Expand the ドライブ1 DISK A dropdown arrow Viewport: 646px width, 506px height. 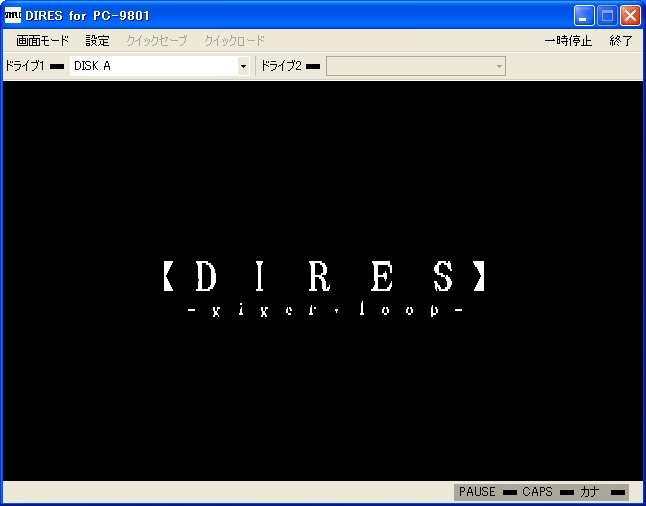click(x=243, y=66)
